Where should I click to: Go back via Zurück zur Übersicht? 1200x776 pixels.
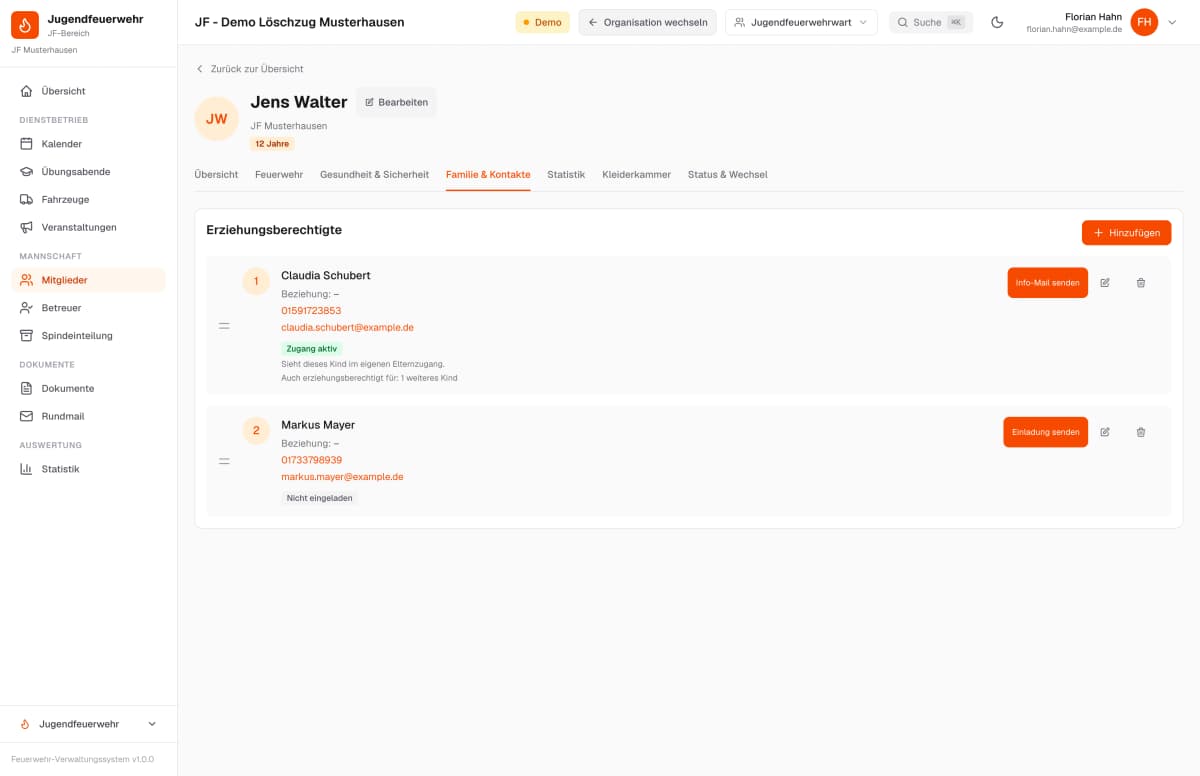coord(249,69)
